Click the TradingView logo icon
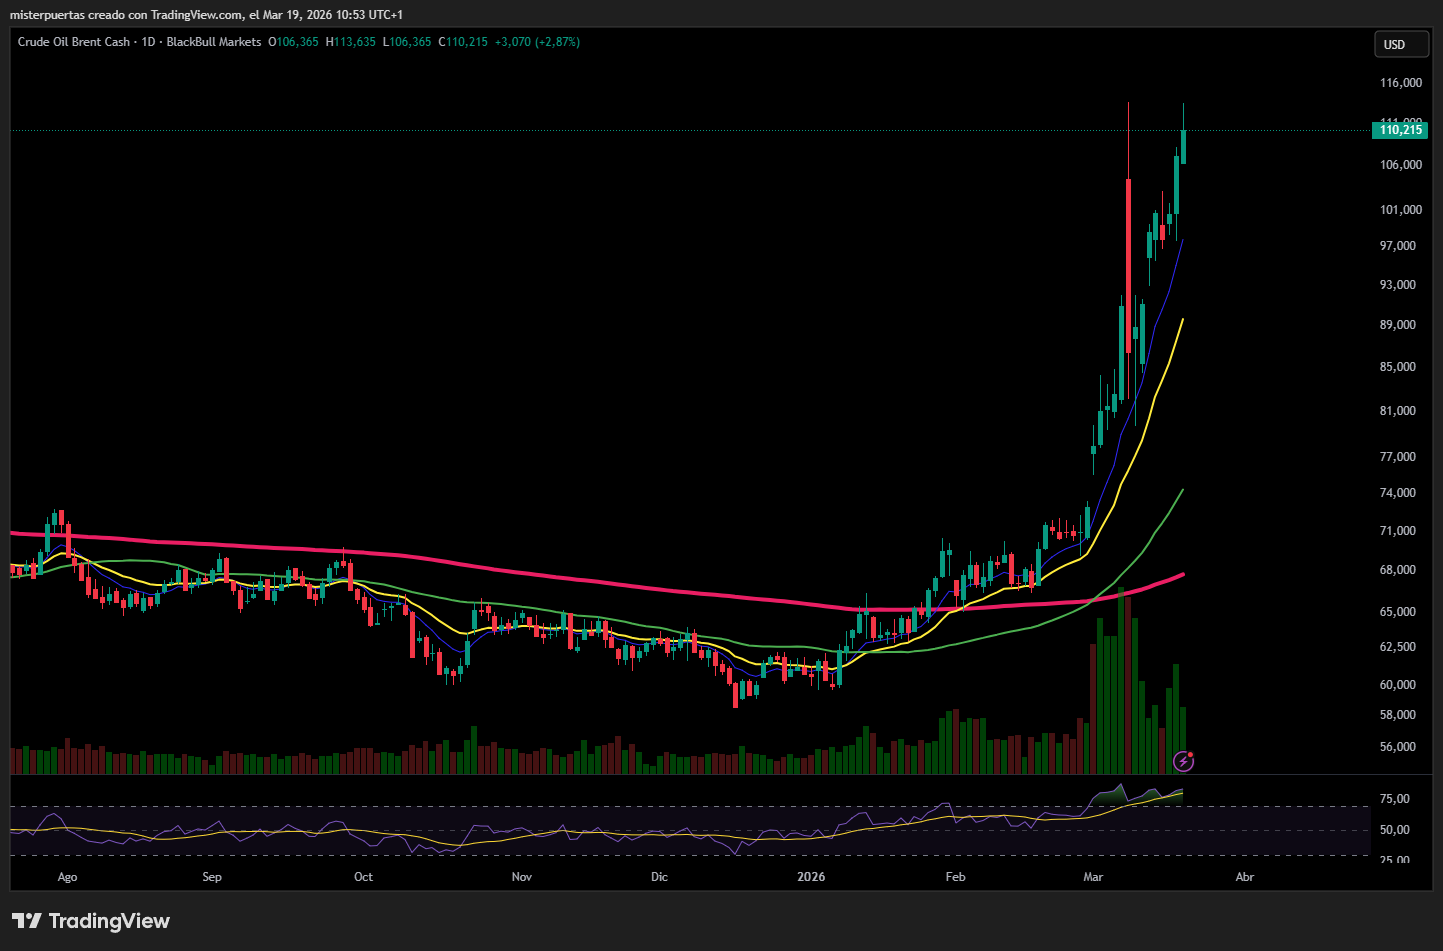This screenshot has height=951, width=1443. pos(27,921)
